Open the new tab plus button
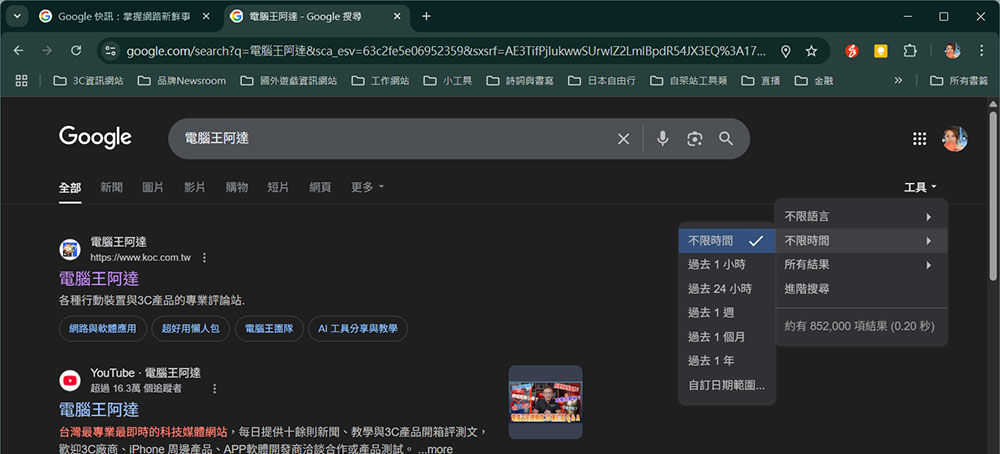The width and height of the screenshot is (1000, 454). click(426, 17)
